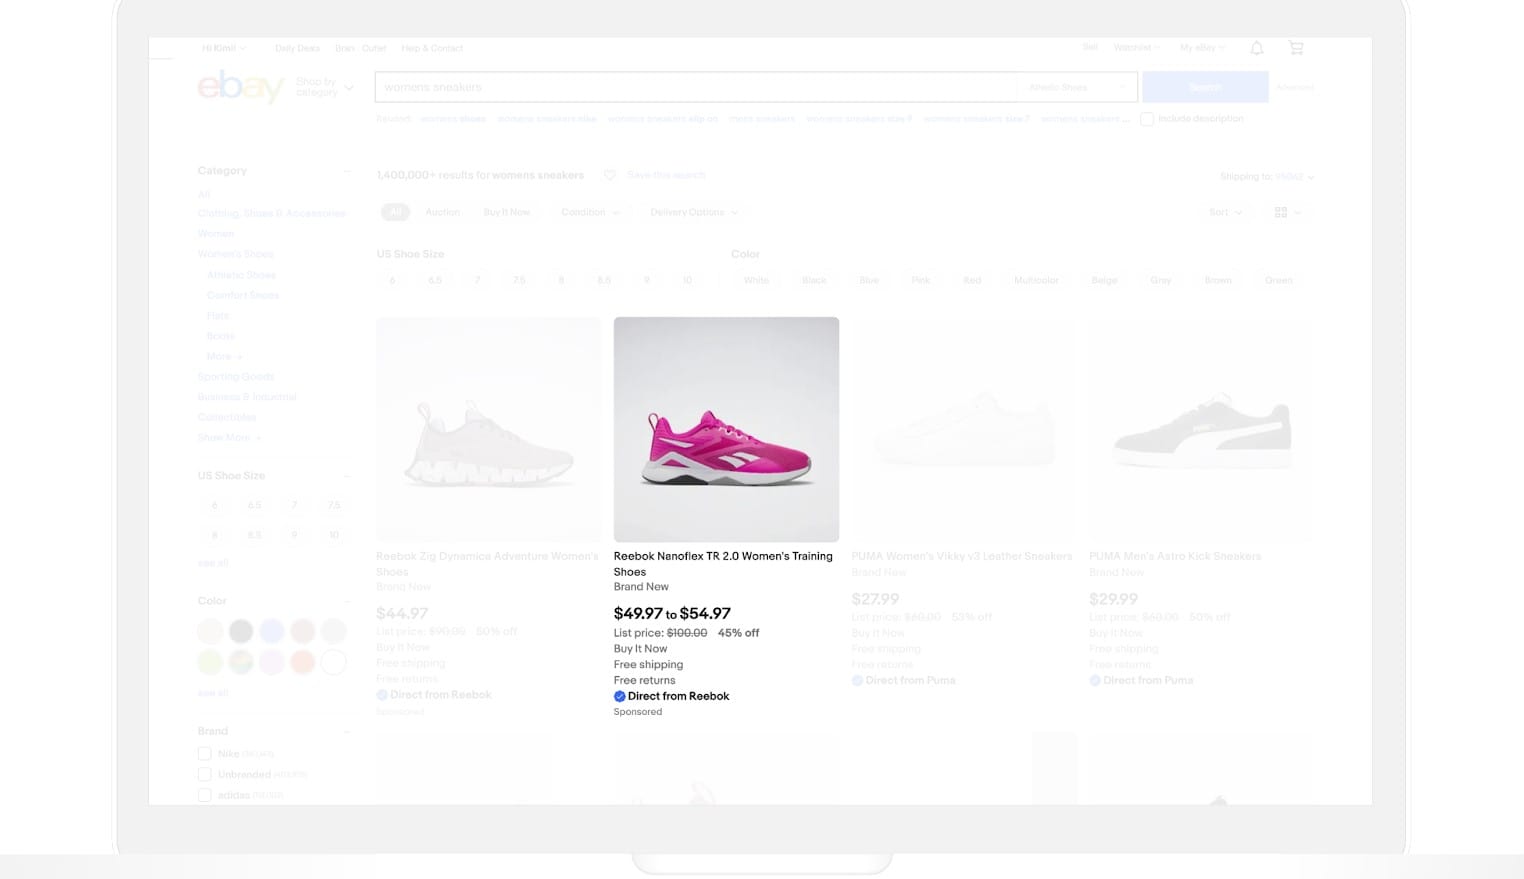1524x879 pixels.
Task: Collapse the Category filter section
Action: coord(347,171)
